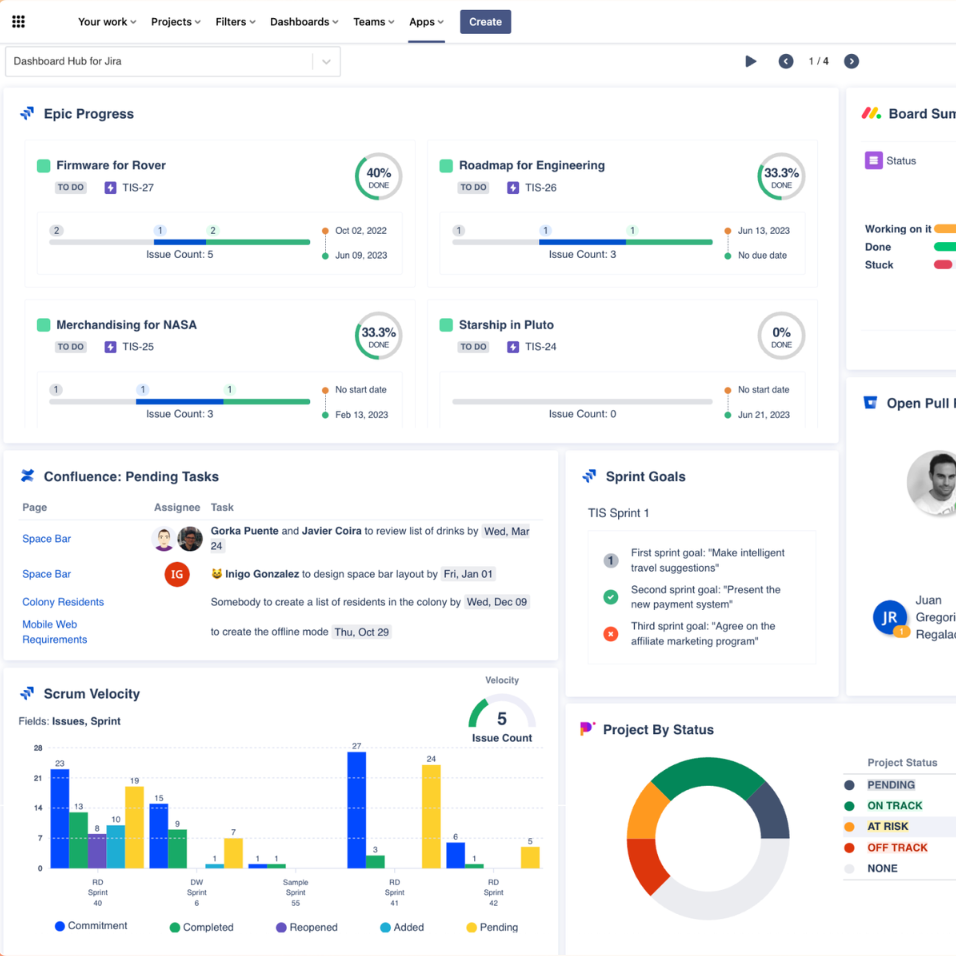
Task: Advance to the next dashboard page
Action: (x=851, y=61)
